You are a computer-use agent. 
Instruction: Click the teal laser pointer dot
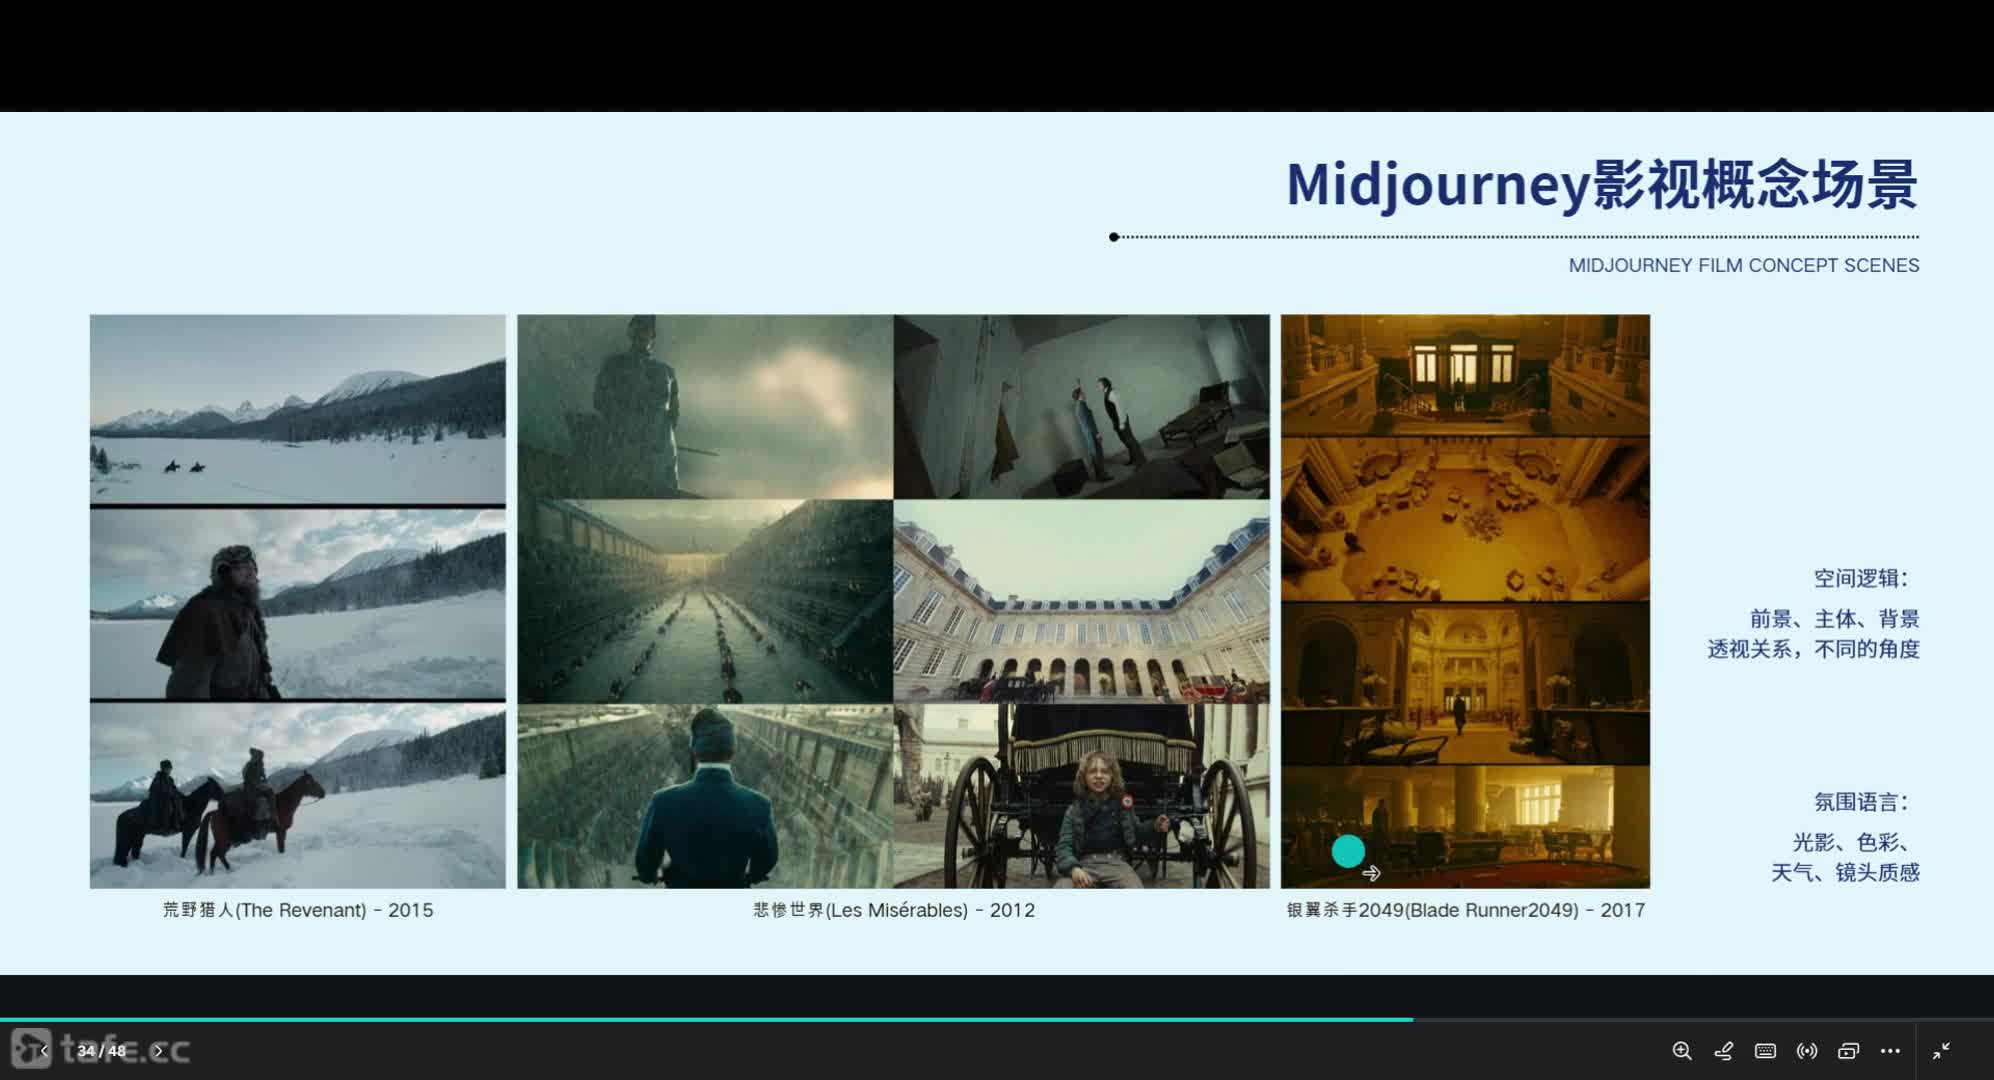pos(1348,852)
